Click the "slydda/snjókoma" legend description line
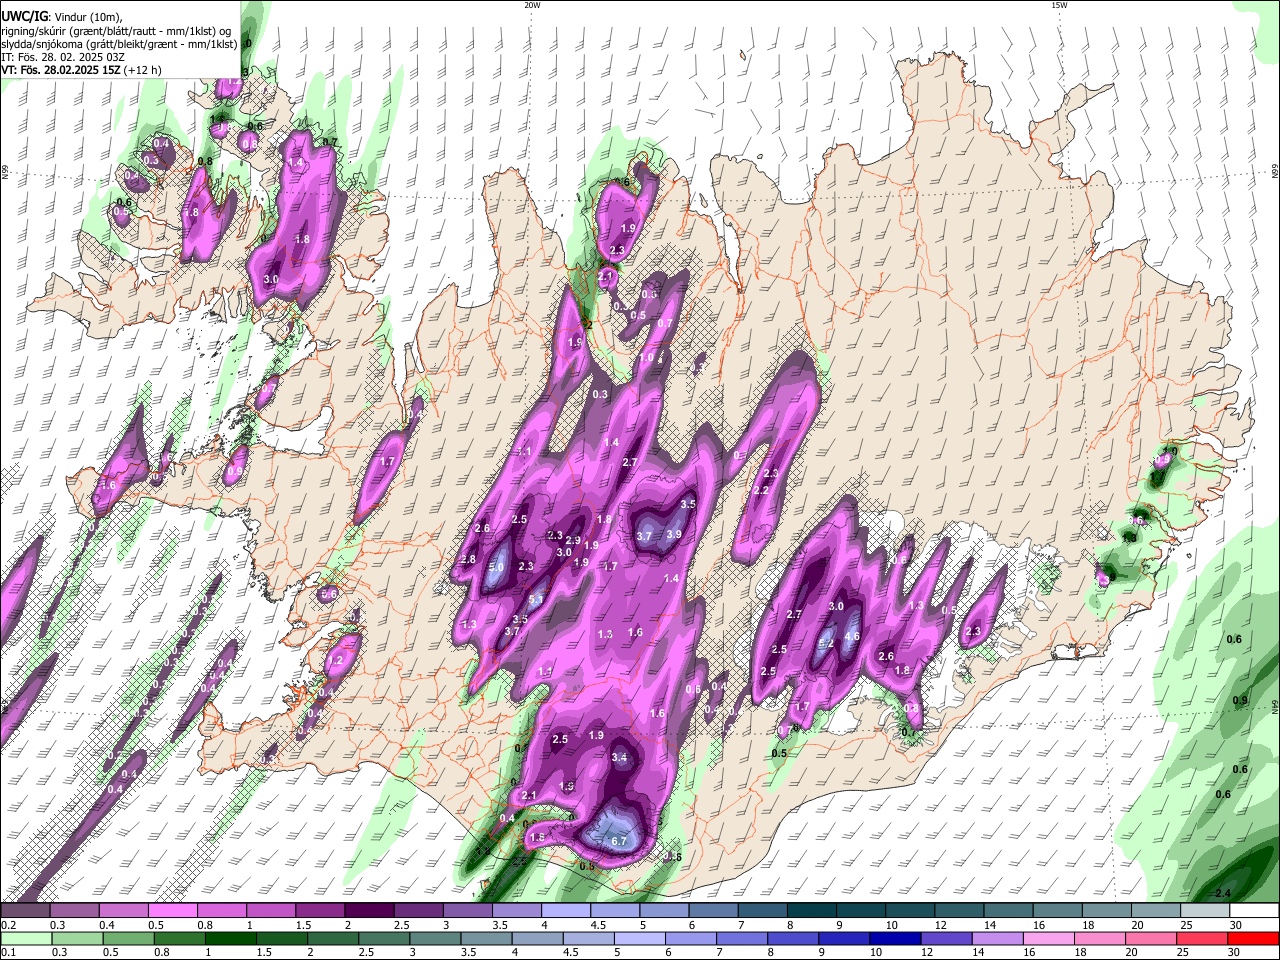The height and width of the screenshot is (960, 1280). [119, 44]
